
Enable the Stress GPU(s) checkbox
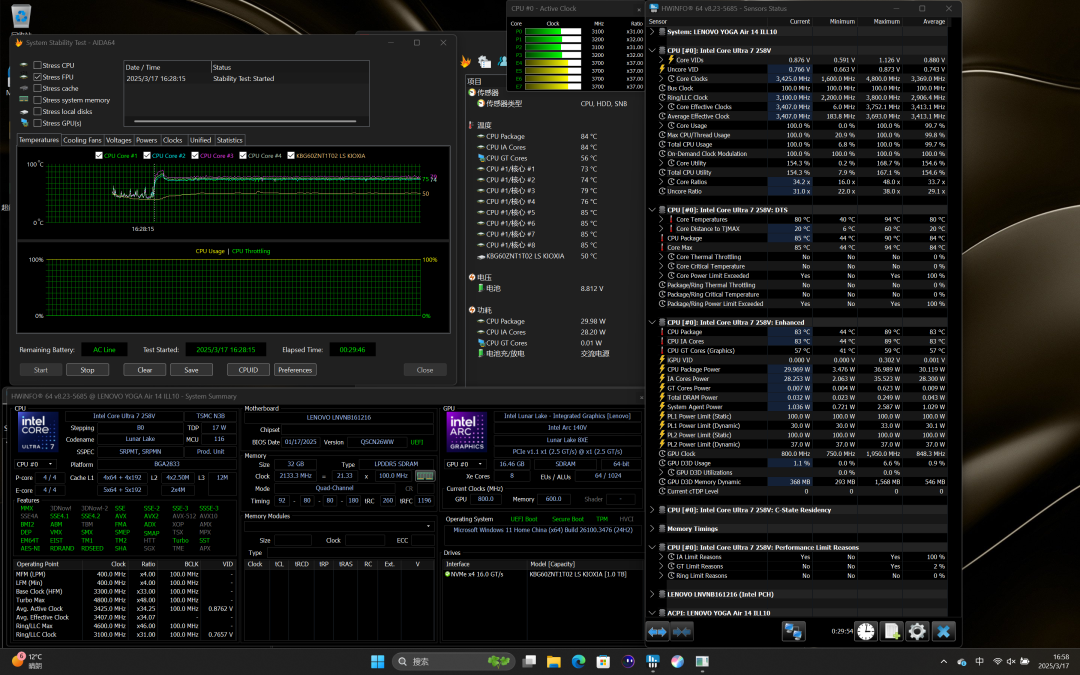(x=37, y=123)
